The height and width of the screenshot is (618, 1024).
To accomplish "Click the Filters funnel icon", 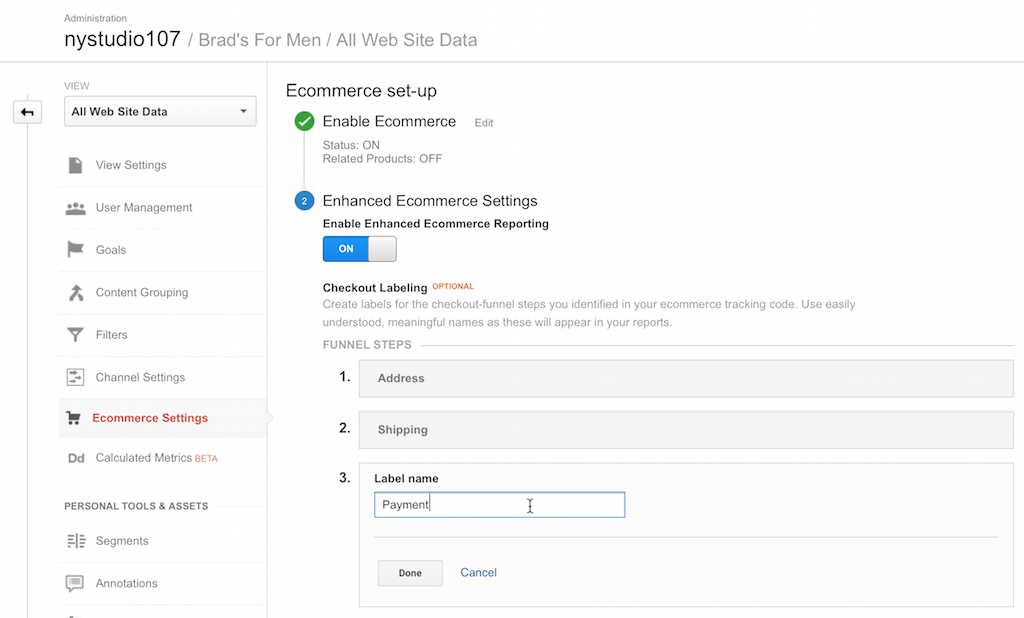I will point(75,335).
